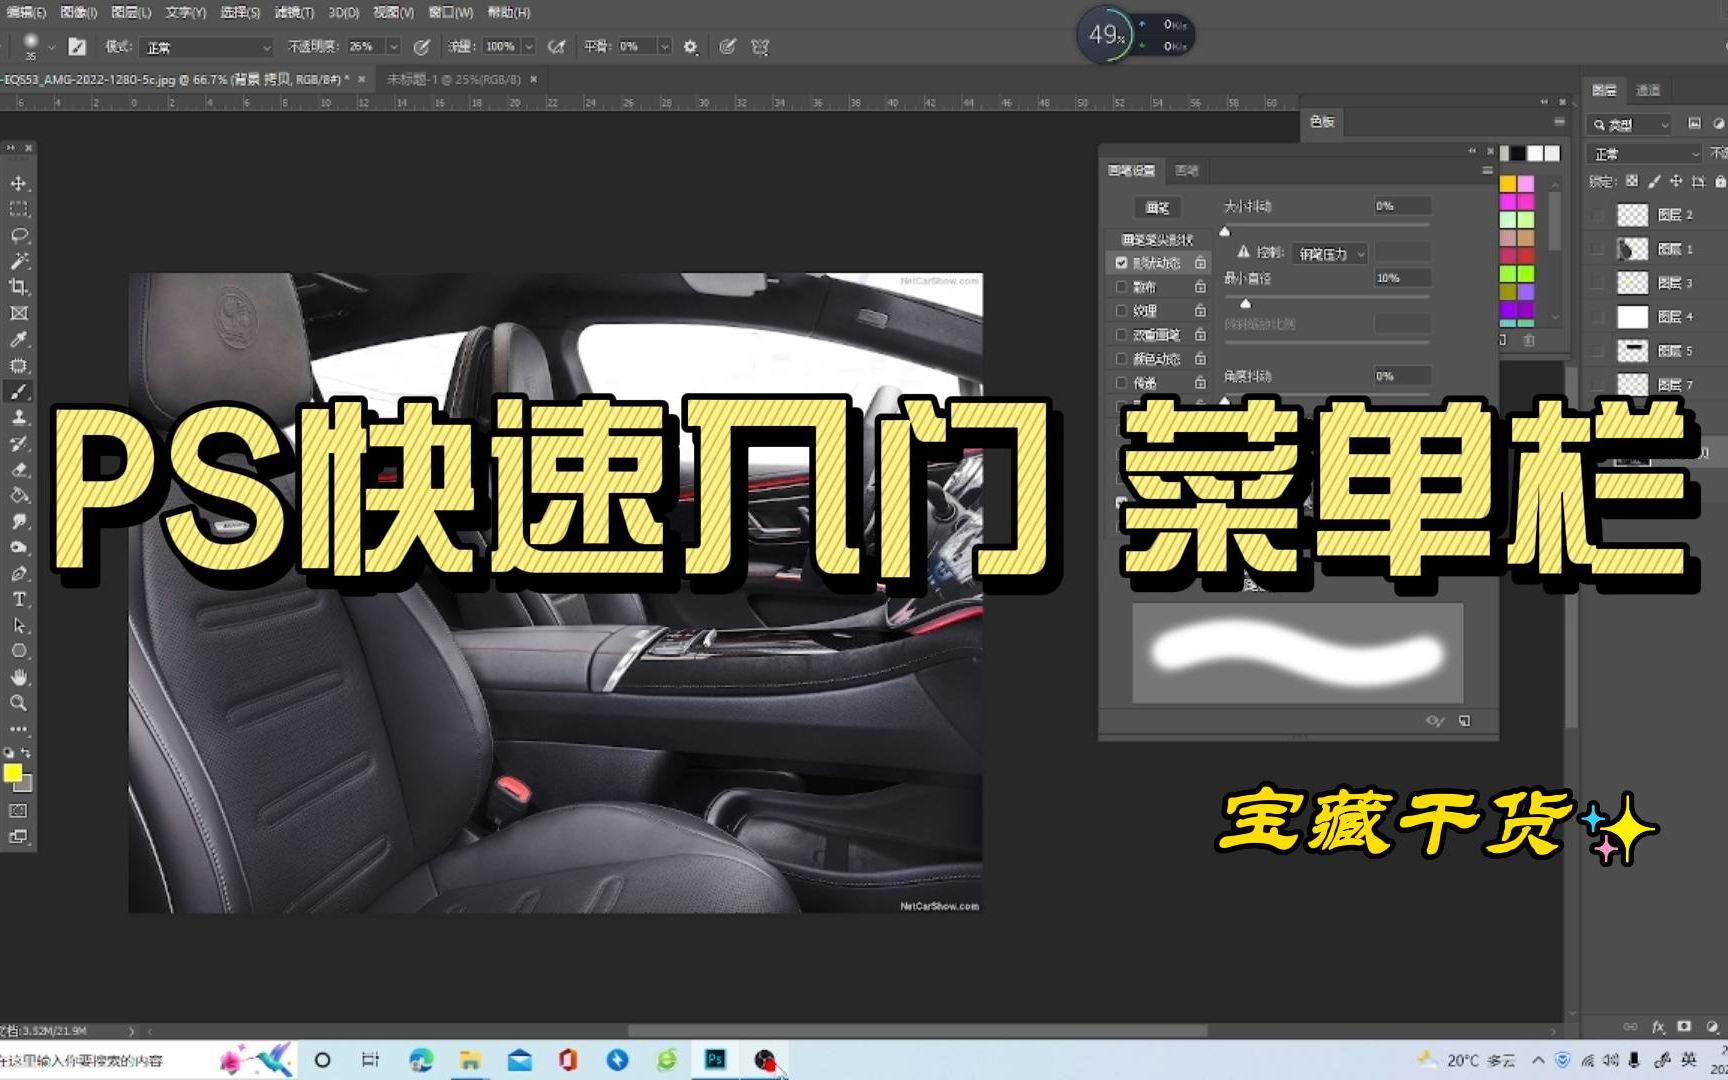
Task: Pick the orange swatch in 色板
Action: 1508,184
